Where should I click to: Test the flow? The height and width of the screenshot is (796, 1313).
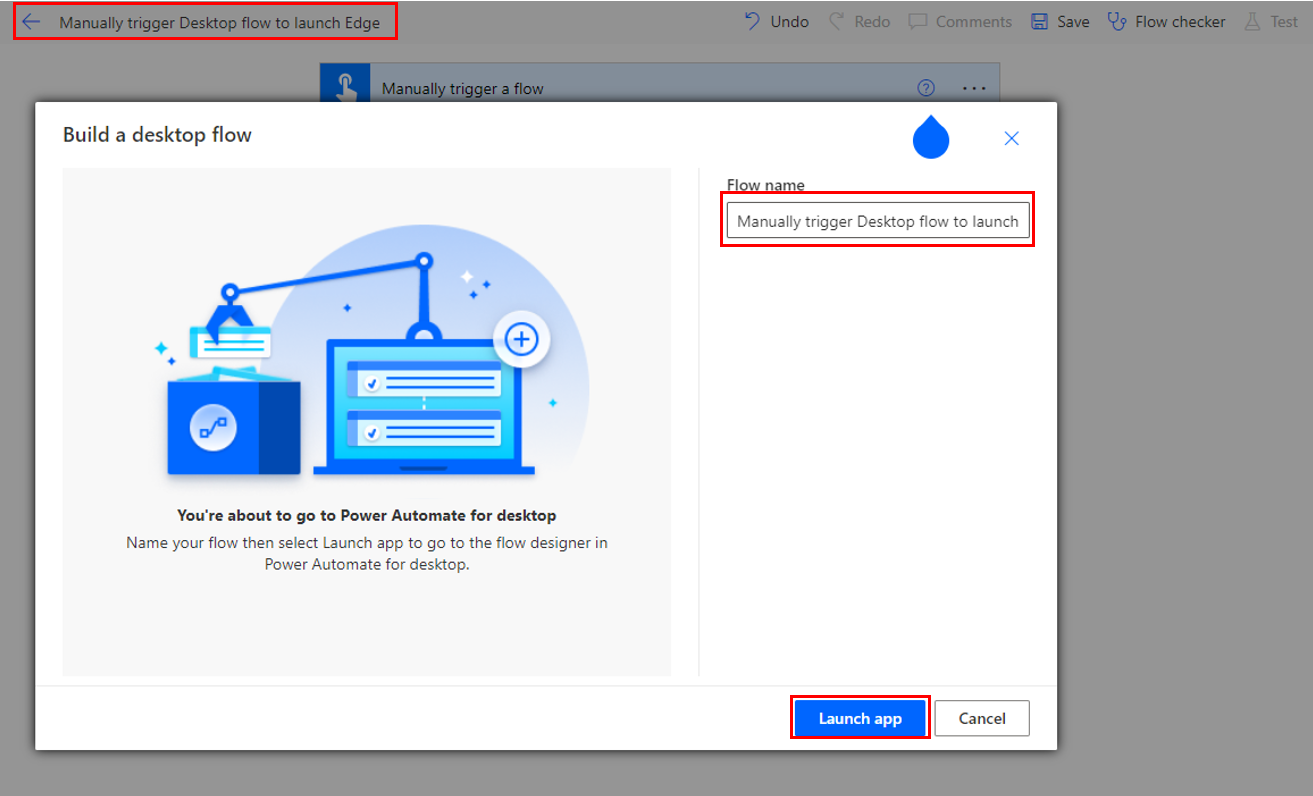tap(1271, 21)
